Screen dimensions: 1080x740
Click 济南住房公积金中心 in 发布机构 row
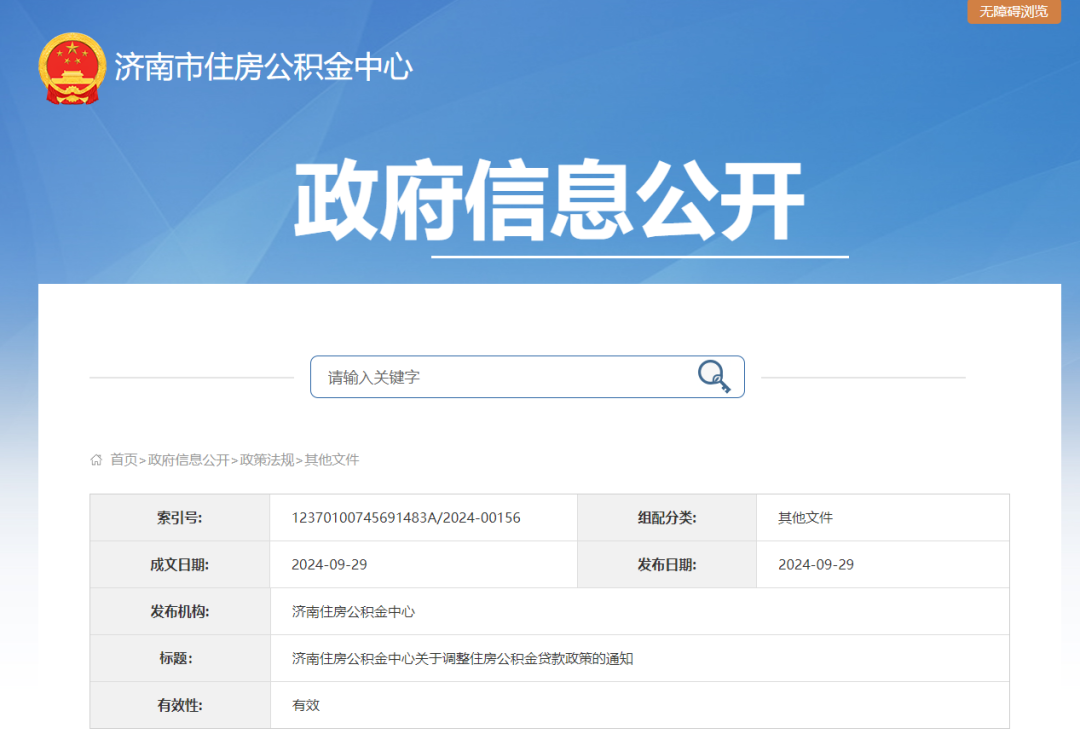pos(353,612)
